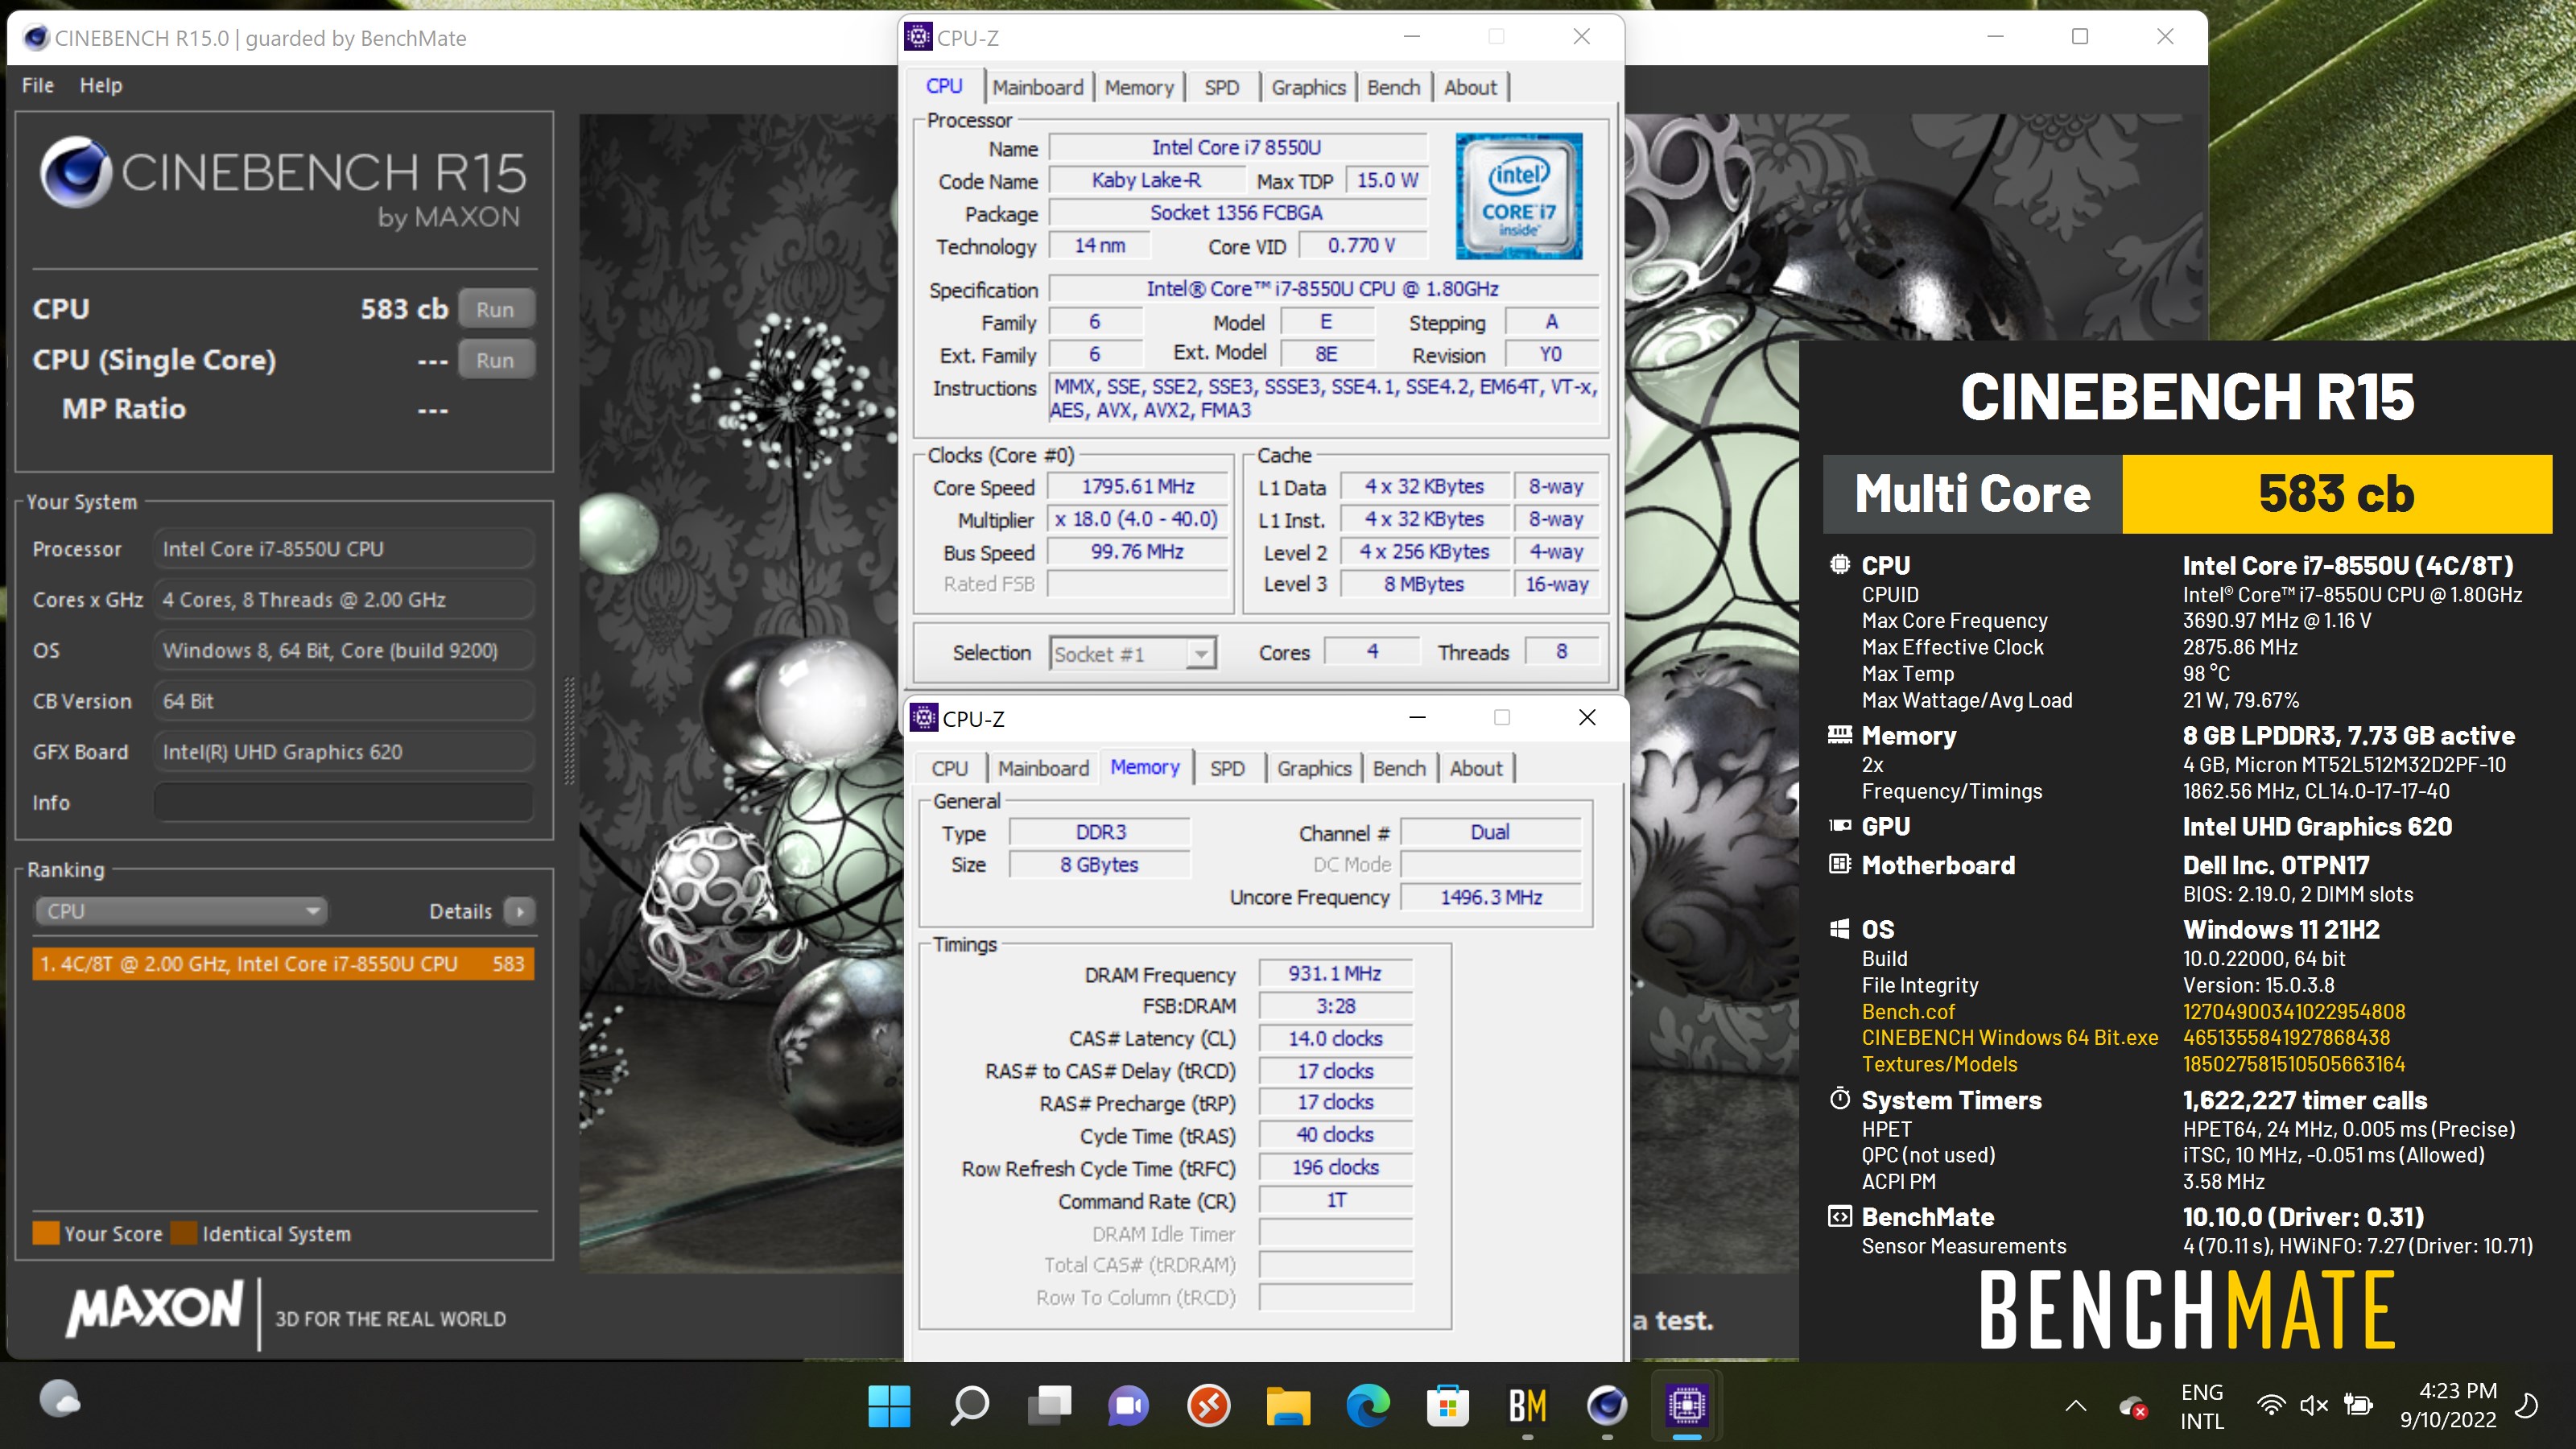Open Microsoft Store from the taskbar
The width and height of the screenshot is (2576, 1449).
pos(1447,1406)
